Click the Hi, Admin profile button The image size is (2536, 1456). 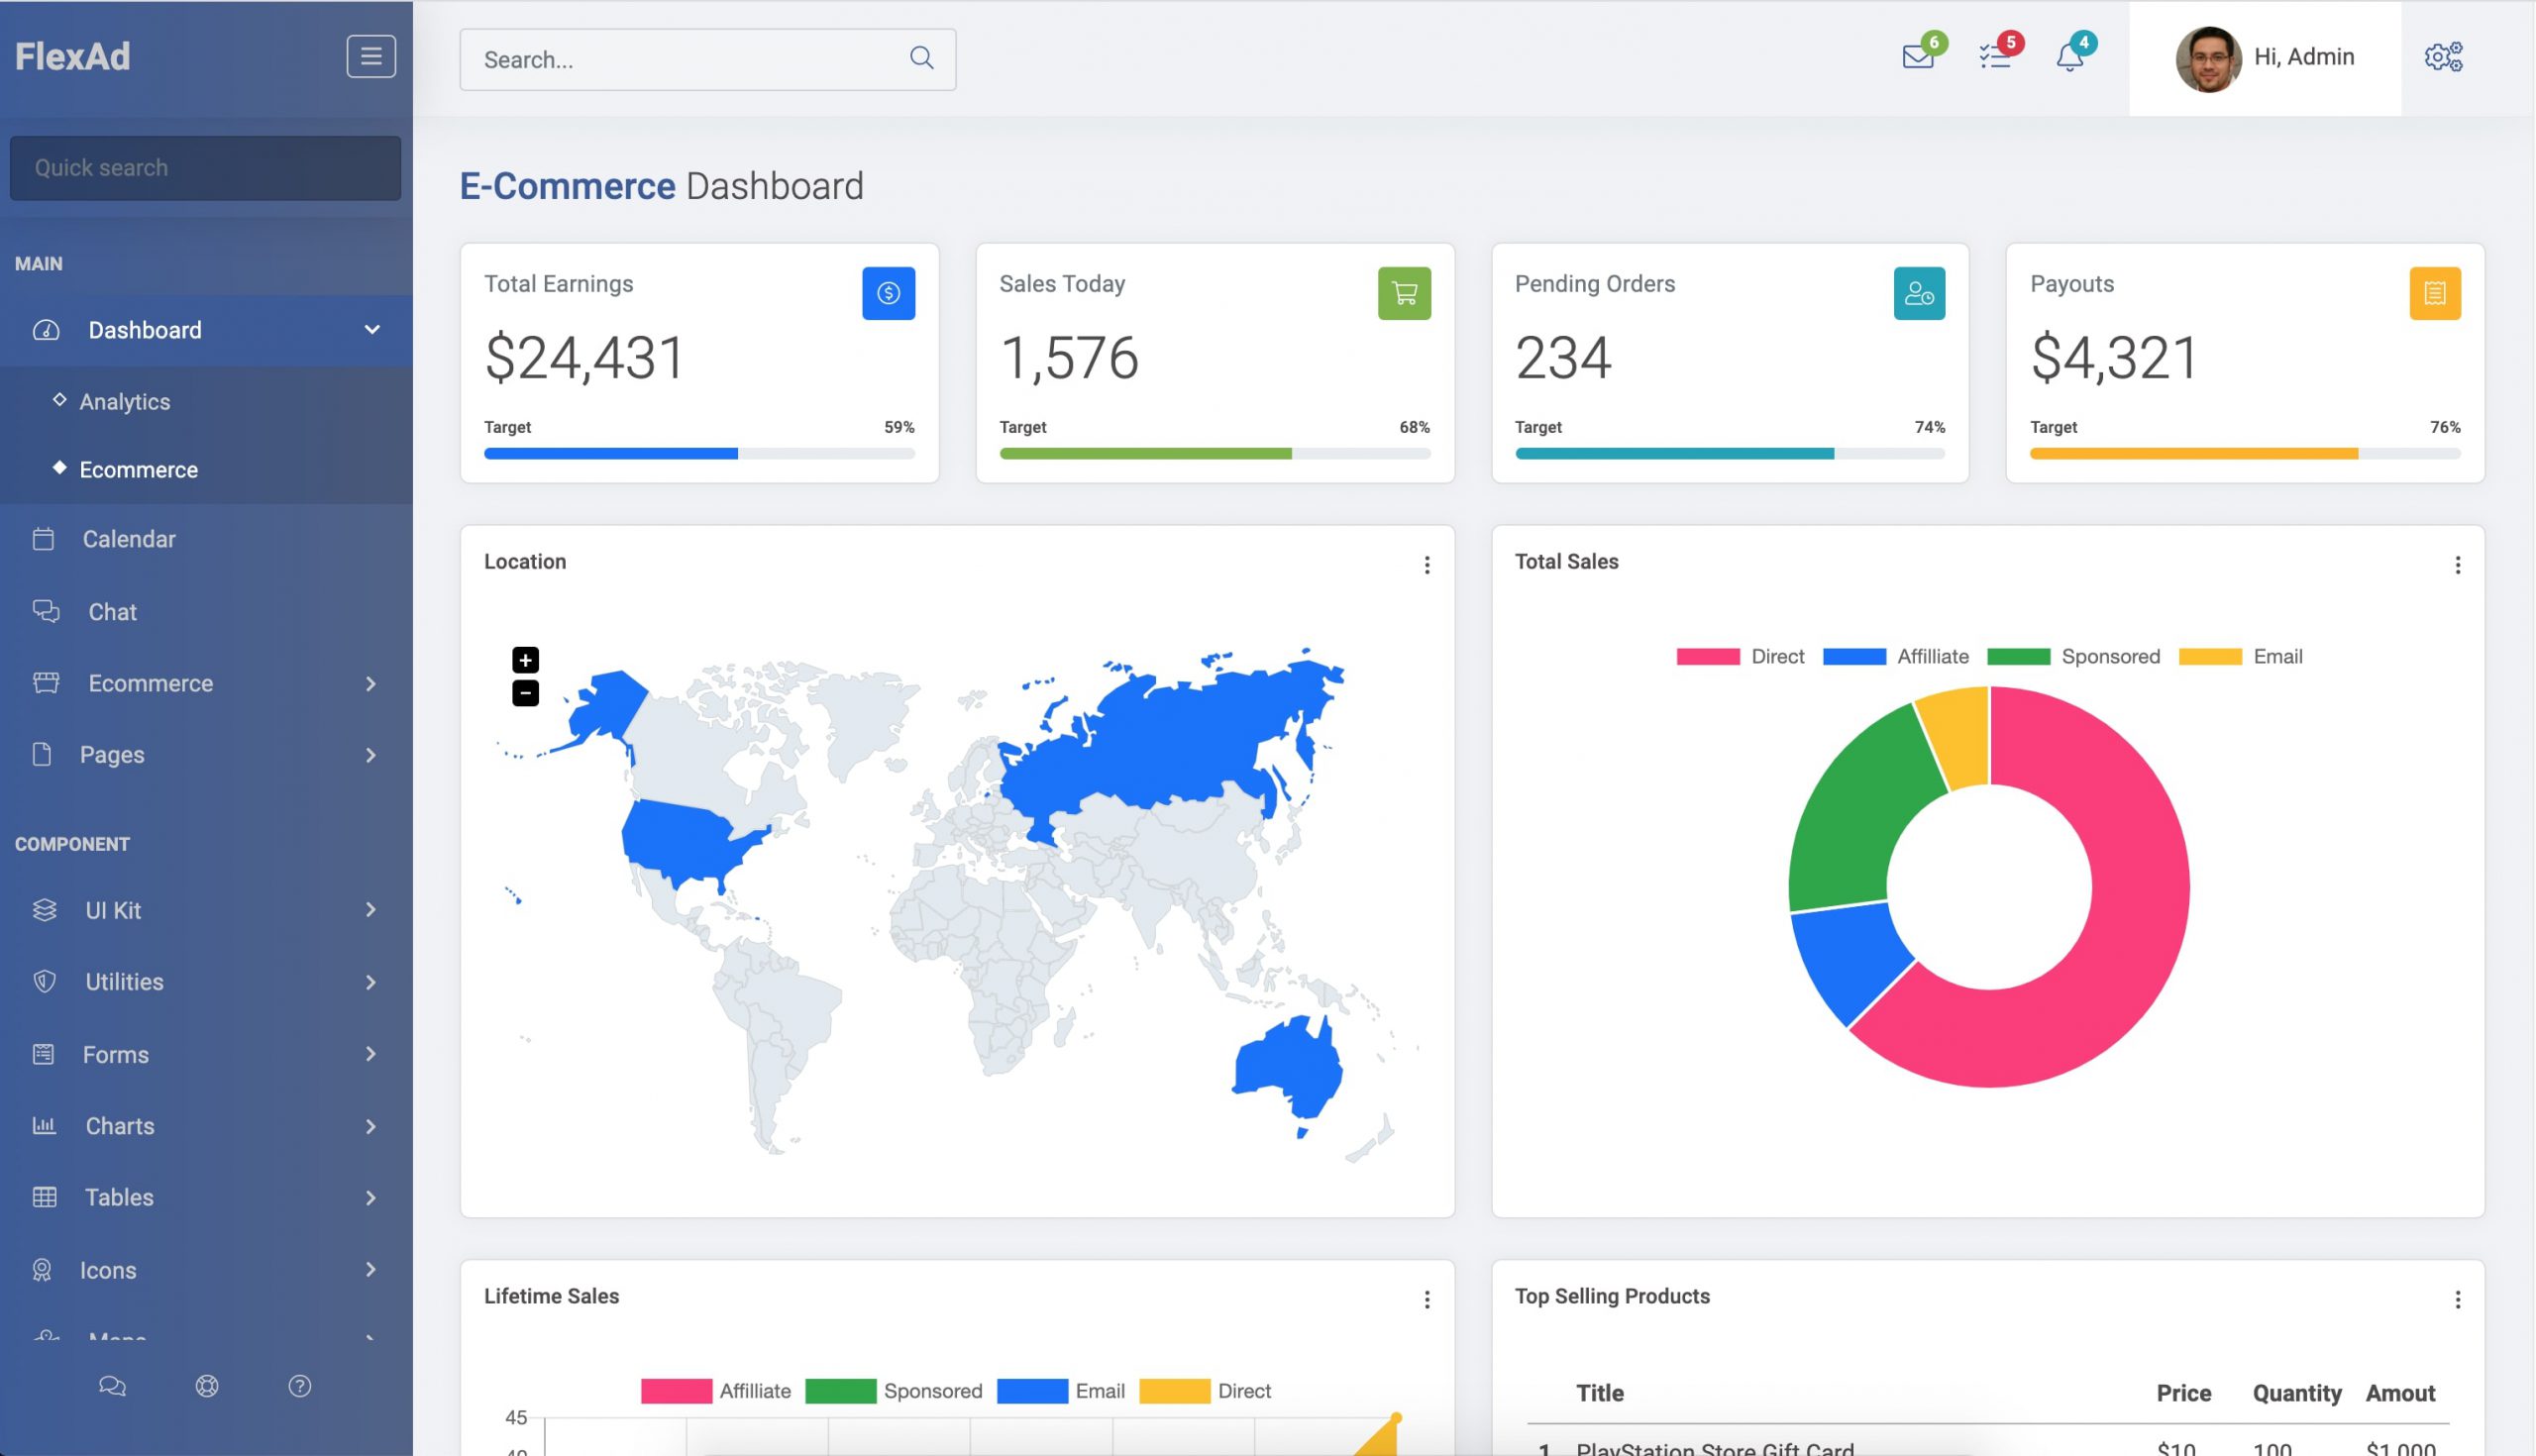coord(2265,58)
